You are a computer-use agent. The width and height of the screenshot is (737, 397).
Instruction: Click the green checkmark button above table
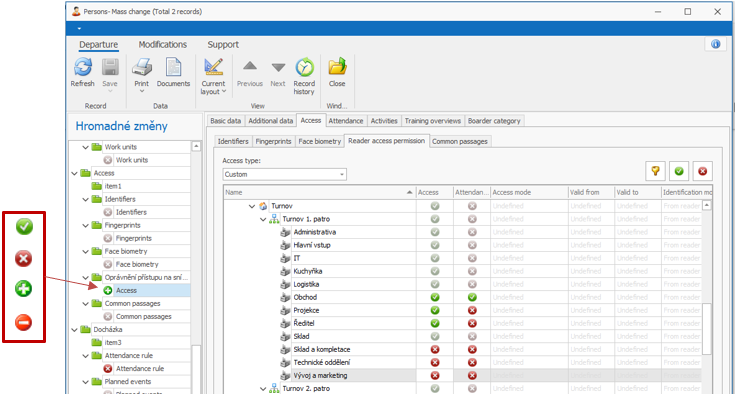coord(679,171)
